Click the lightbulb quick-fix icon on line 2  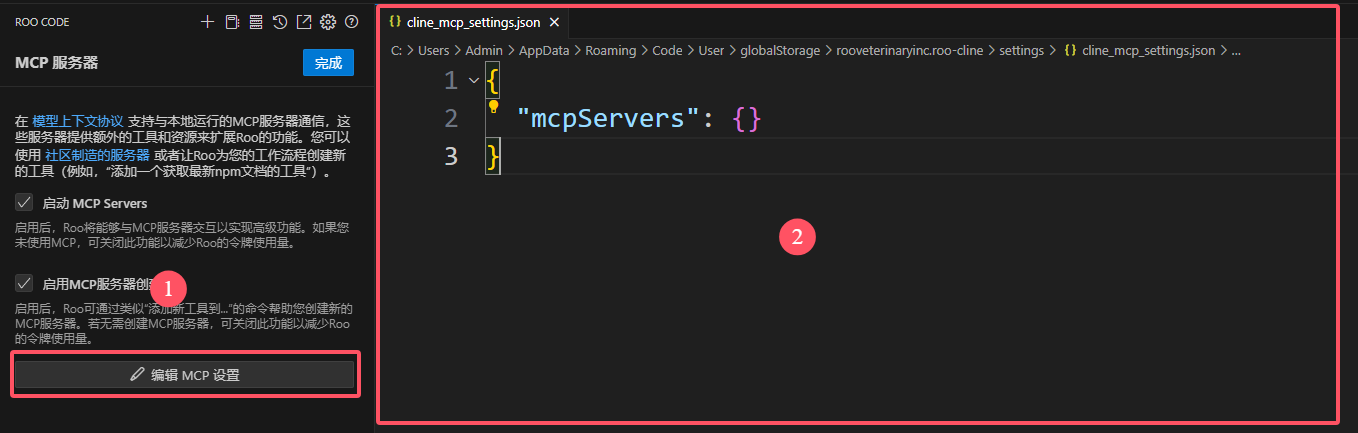pyautogui.click(x=493, y=105)
